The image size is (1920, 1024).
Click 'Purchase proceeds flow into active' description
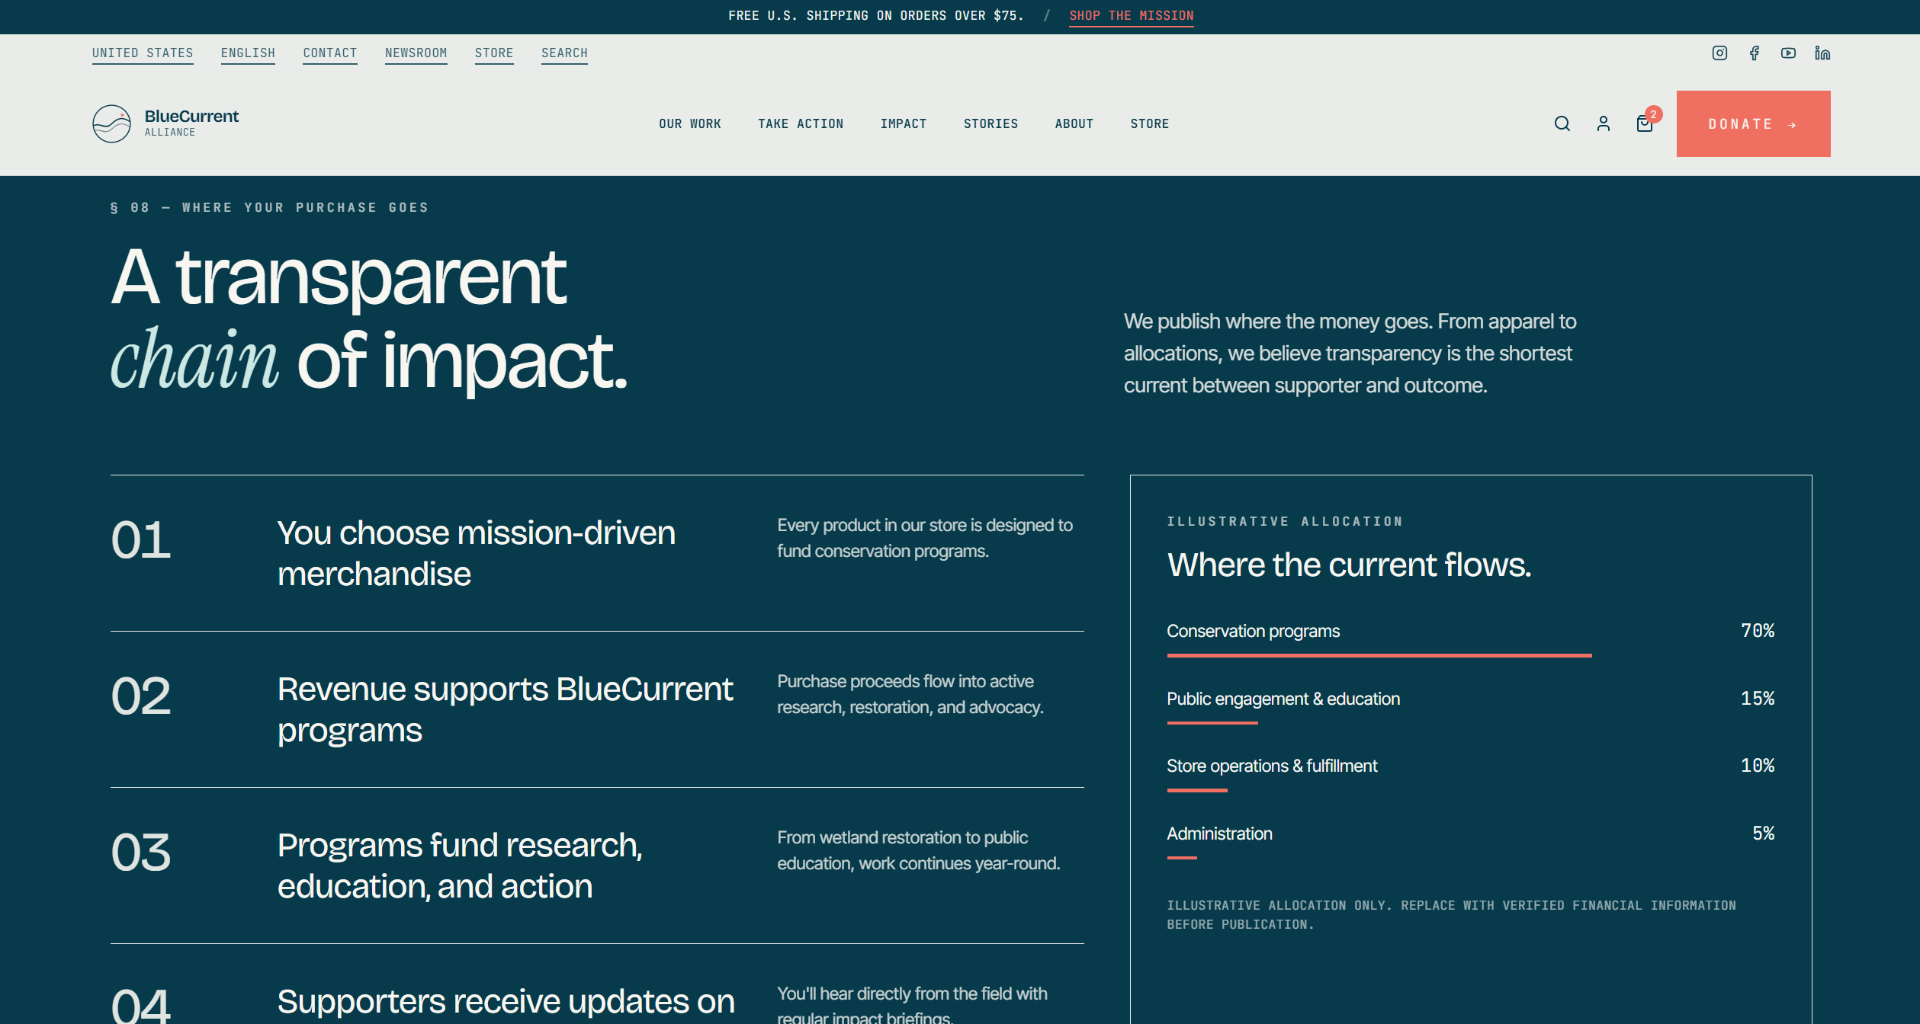pyautogui.click(x=910, y=694)
